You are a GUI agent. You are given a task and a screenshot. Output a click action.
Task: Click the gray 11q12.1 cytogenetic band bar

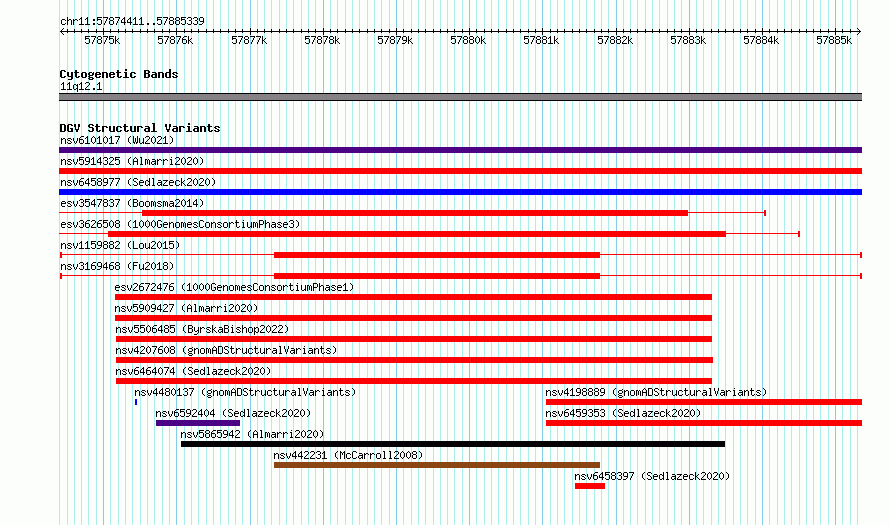460,97
